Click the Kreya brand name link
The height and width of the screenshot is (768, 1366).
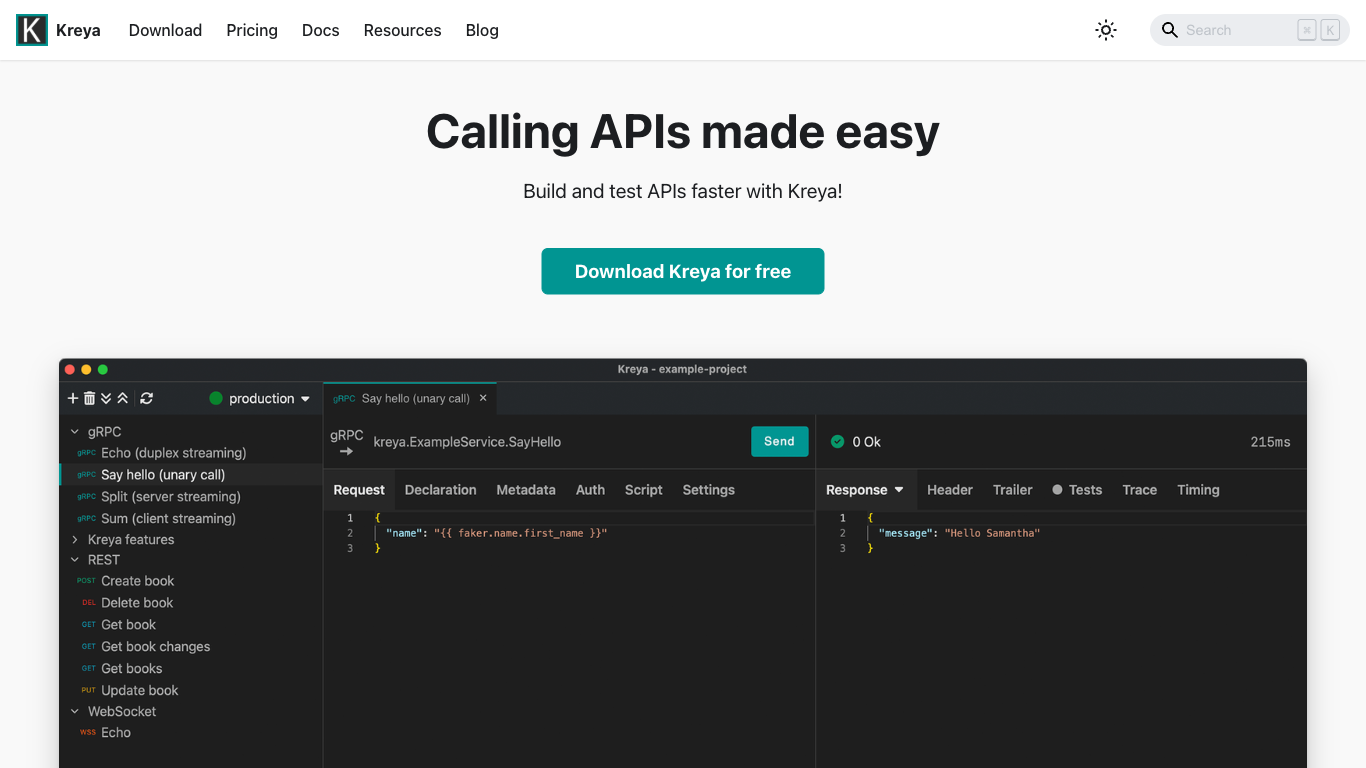click(78, 30)
